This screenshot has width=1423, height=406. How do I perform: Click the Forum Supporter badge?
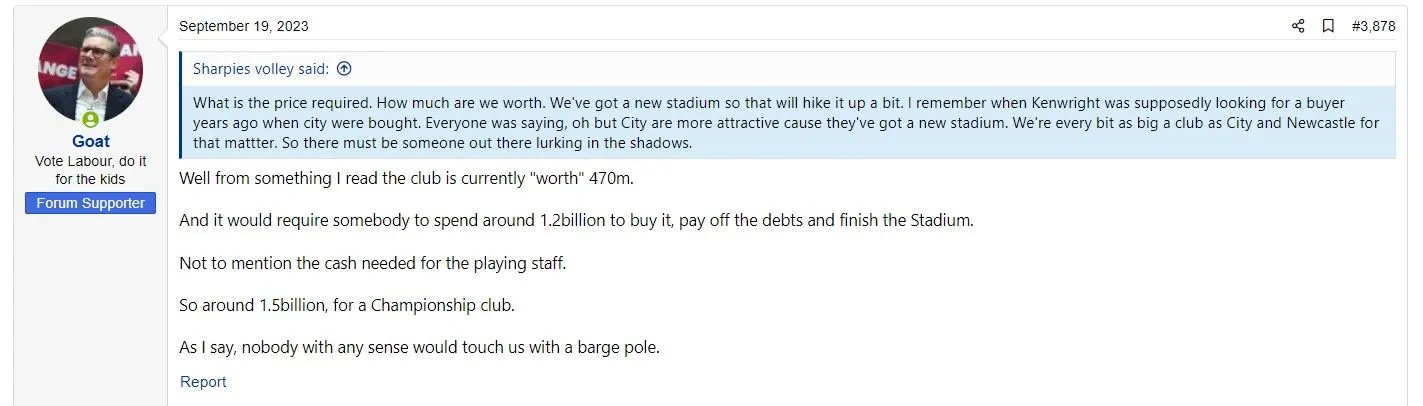pyautogui.click(x=90, y=203)
